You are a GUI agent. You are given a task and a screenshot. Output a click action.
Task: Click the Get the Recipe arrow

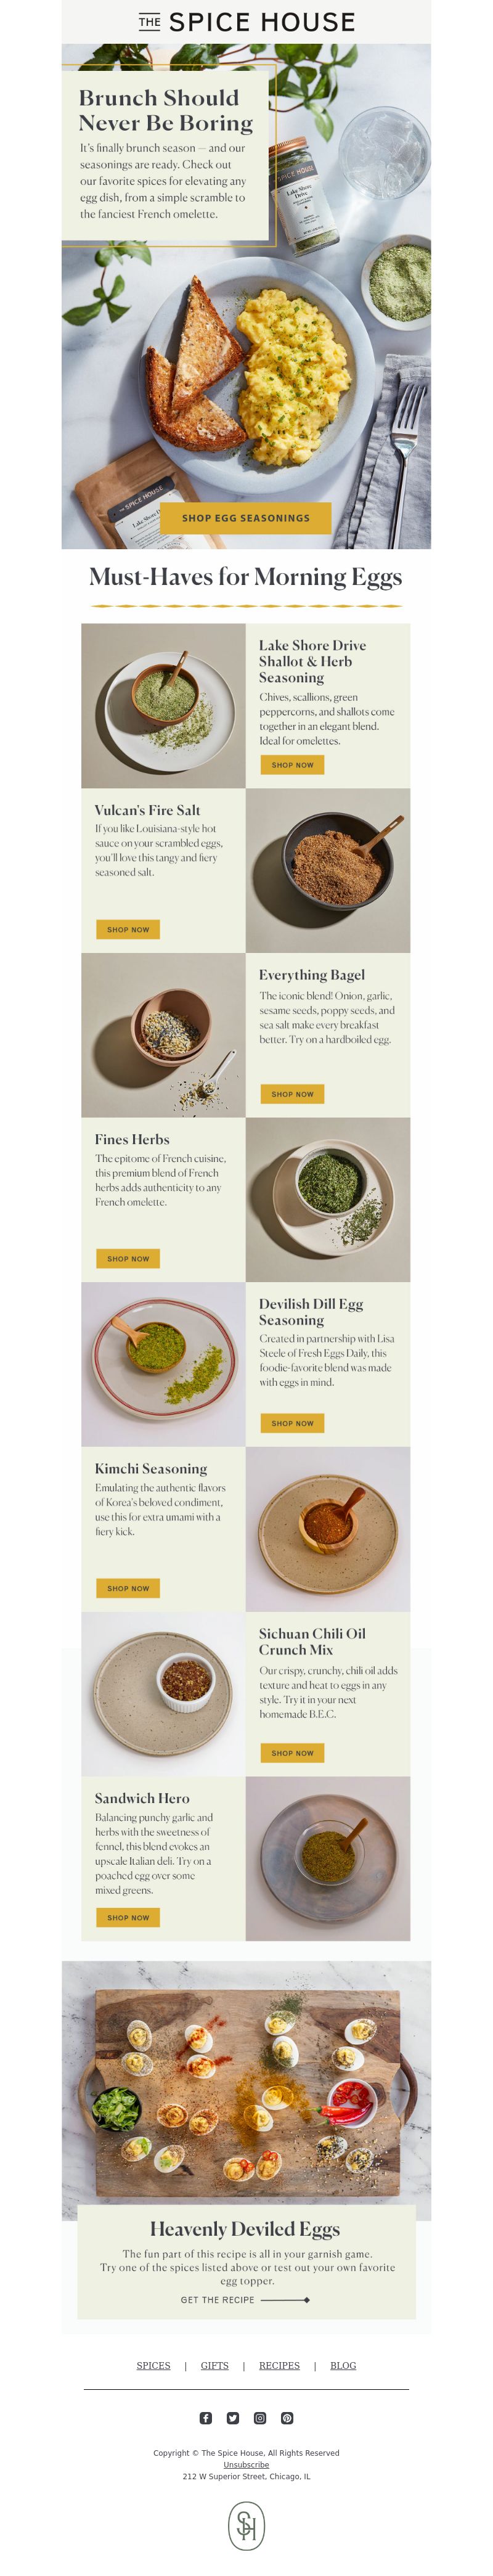click(x=285, y=2300)
